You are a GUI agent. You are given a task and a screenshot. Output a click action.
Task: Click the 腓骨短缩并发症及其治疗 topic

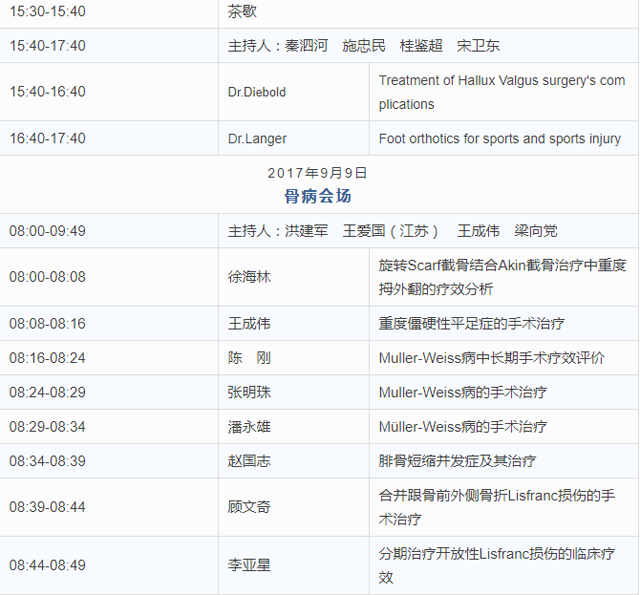pos(457,461)
